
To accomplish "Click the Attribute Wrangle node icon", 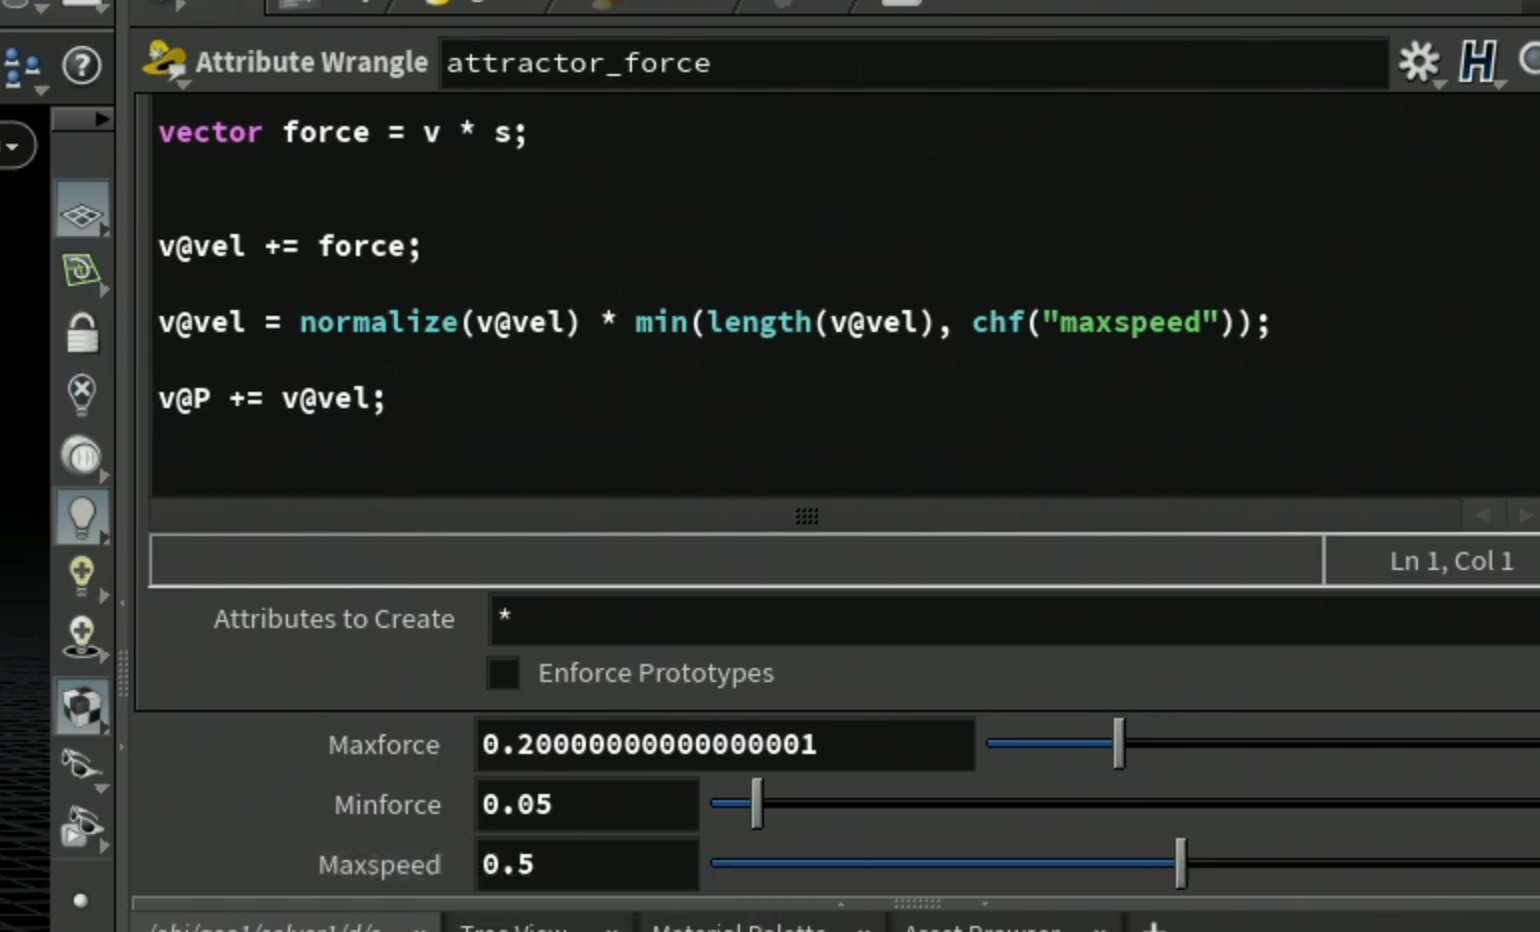I will (164, 61).
